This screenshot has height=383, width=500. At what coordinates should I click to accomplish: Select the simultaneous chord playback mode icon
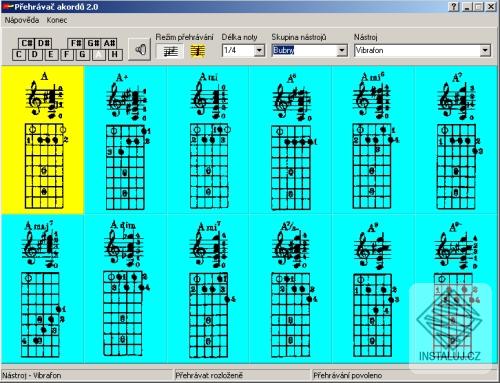click(x=197, y=51)
